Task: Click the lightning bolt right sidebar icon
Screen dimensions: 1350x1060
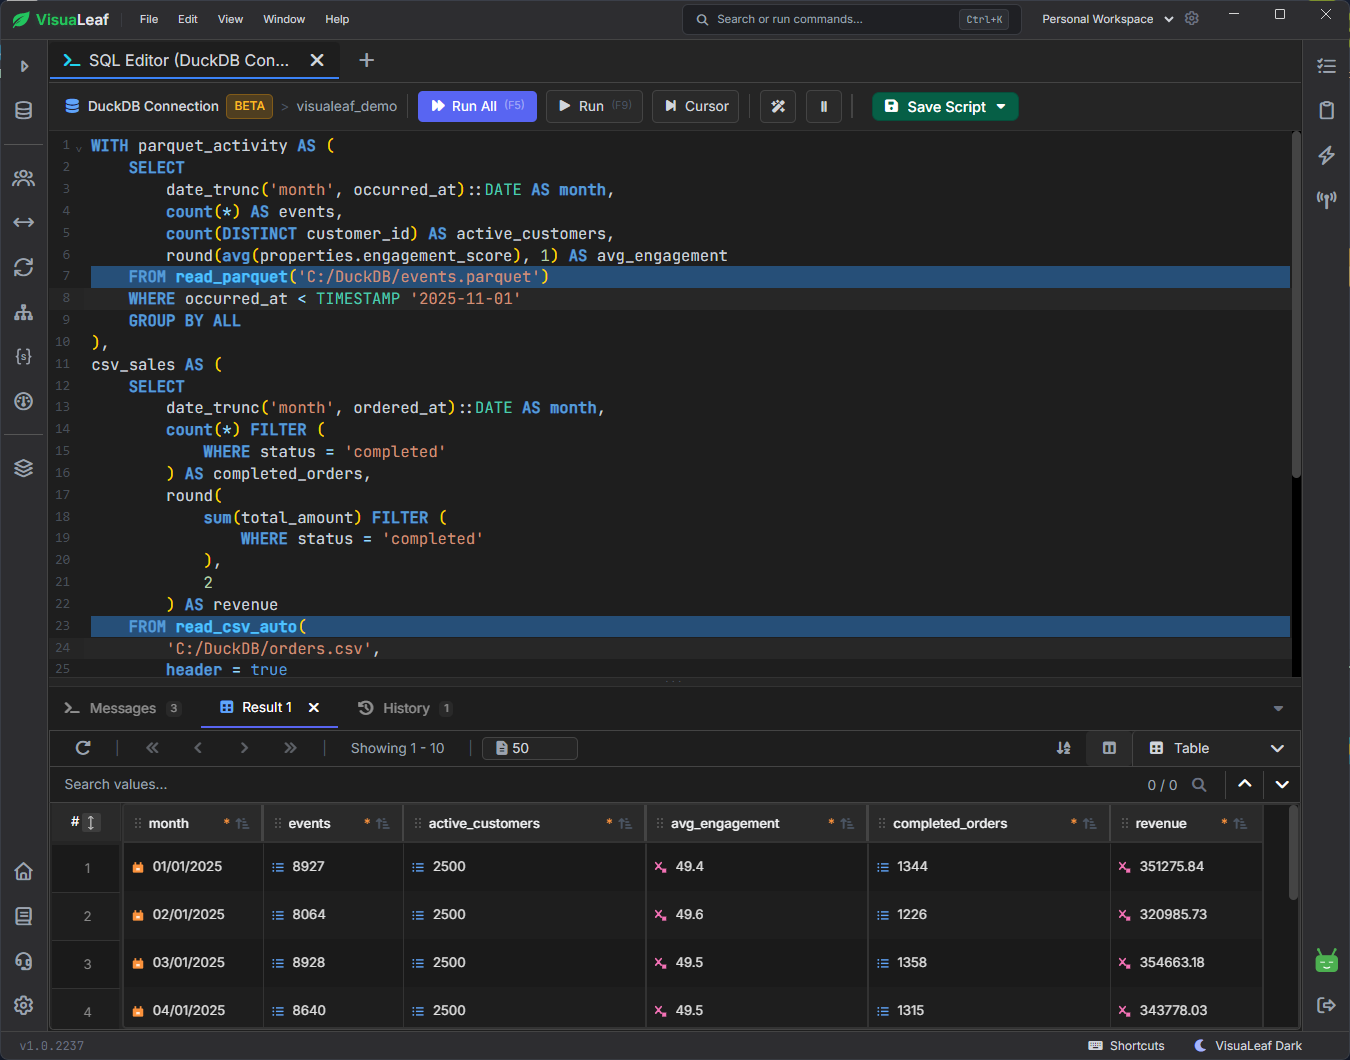Action: click(1327, 155)
